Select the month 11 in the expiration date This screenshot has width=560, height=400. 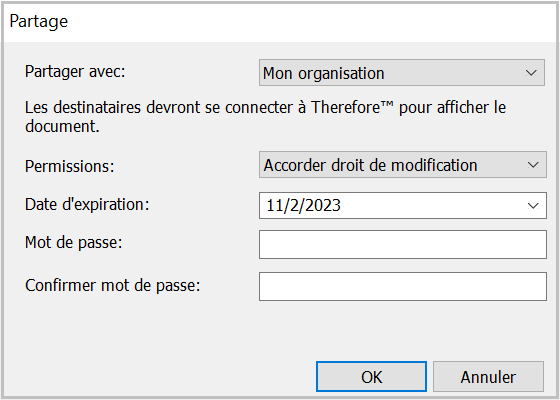click(274, 205)
